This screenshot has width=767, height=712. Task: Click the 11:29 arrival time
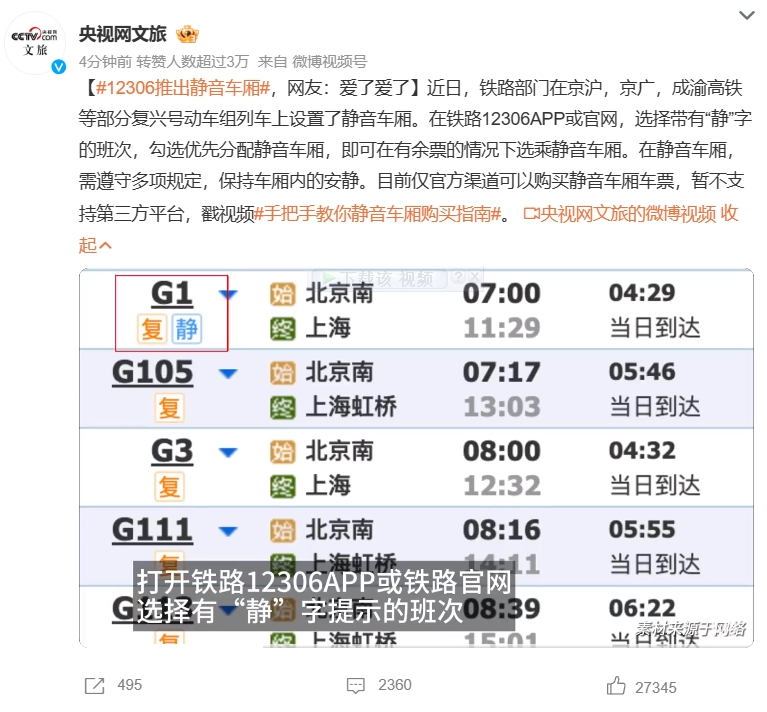502,328
